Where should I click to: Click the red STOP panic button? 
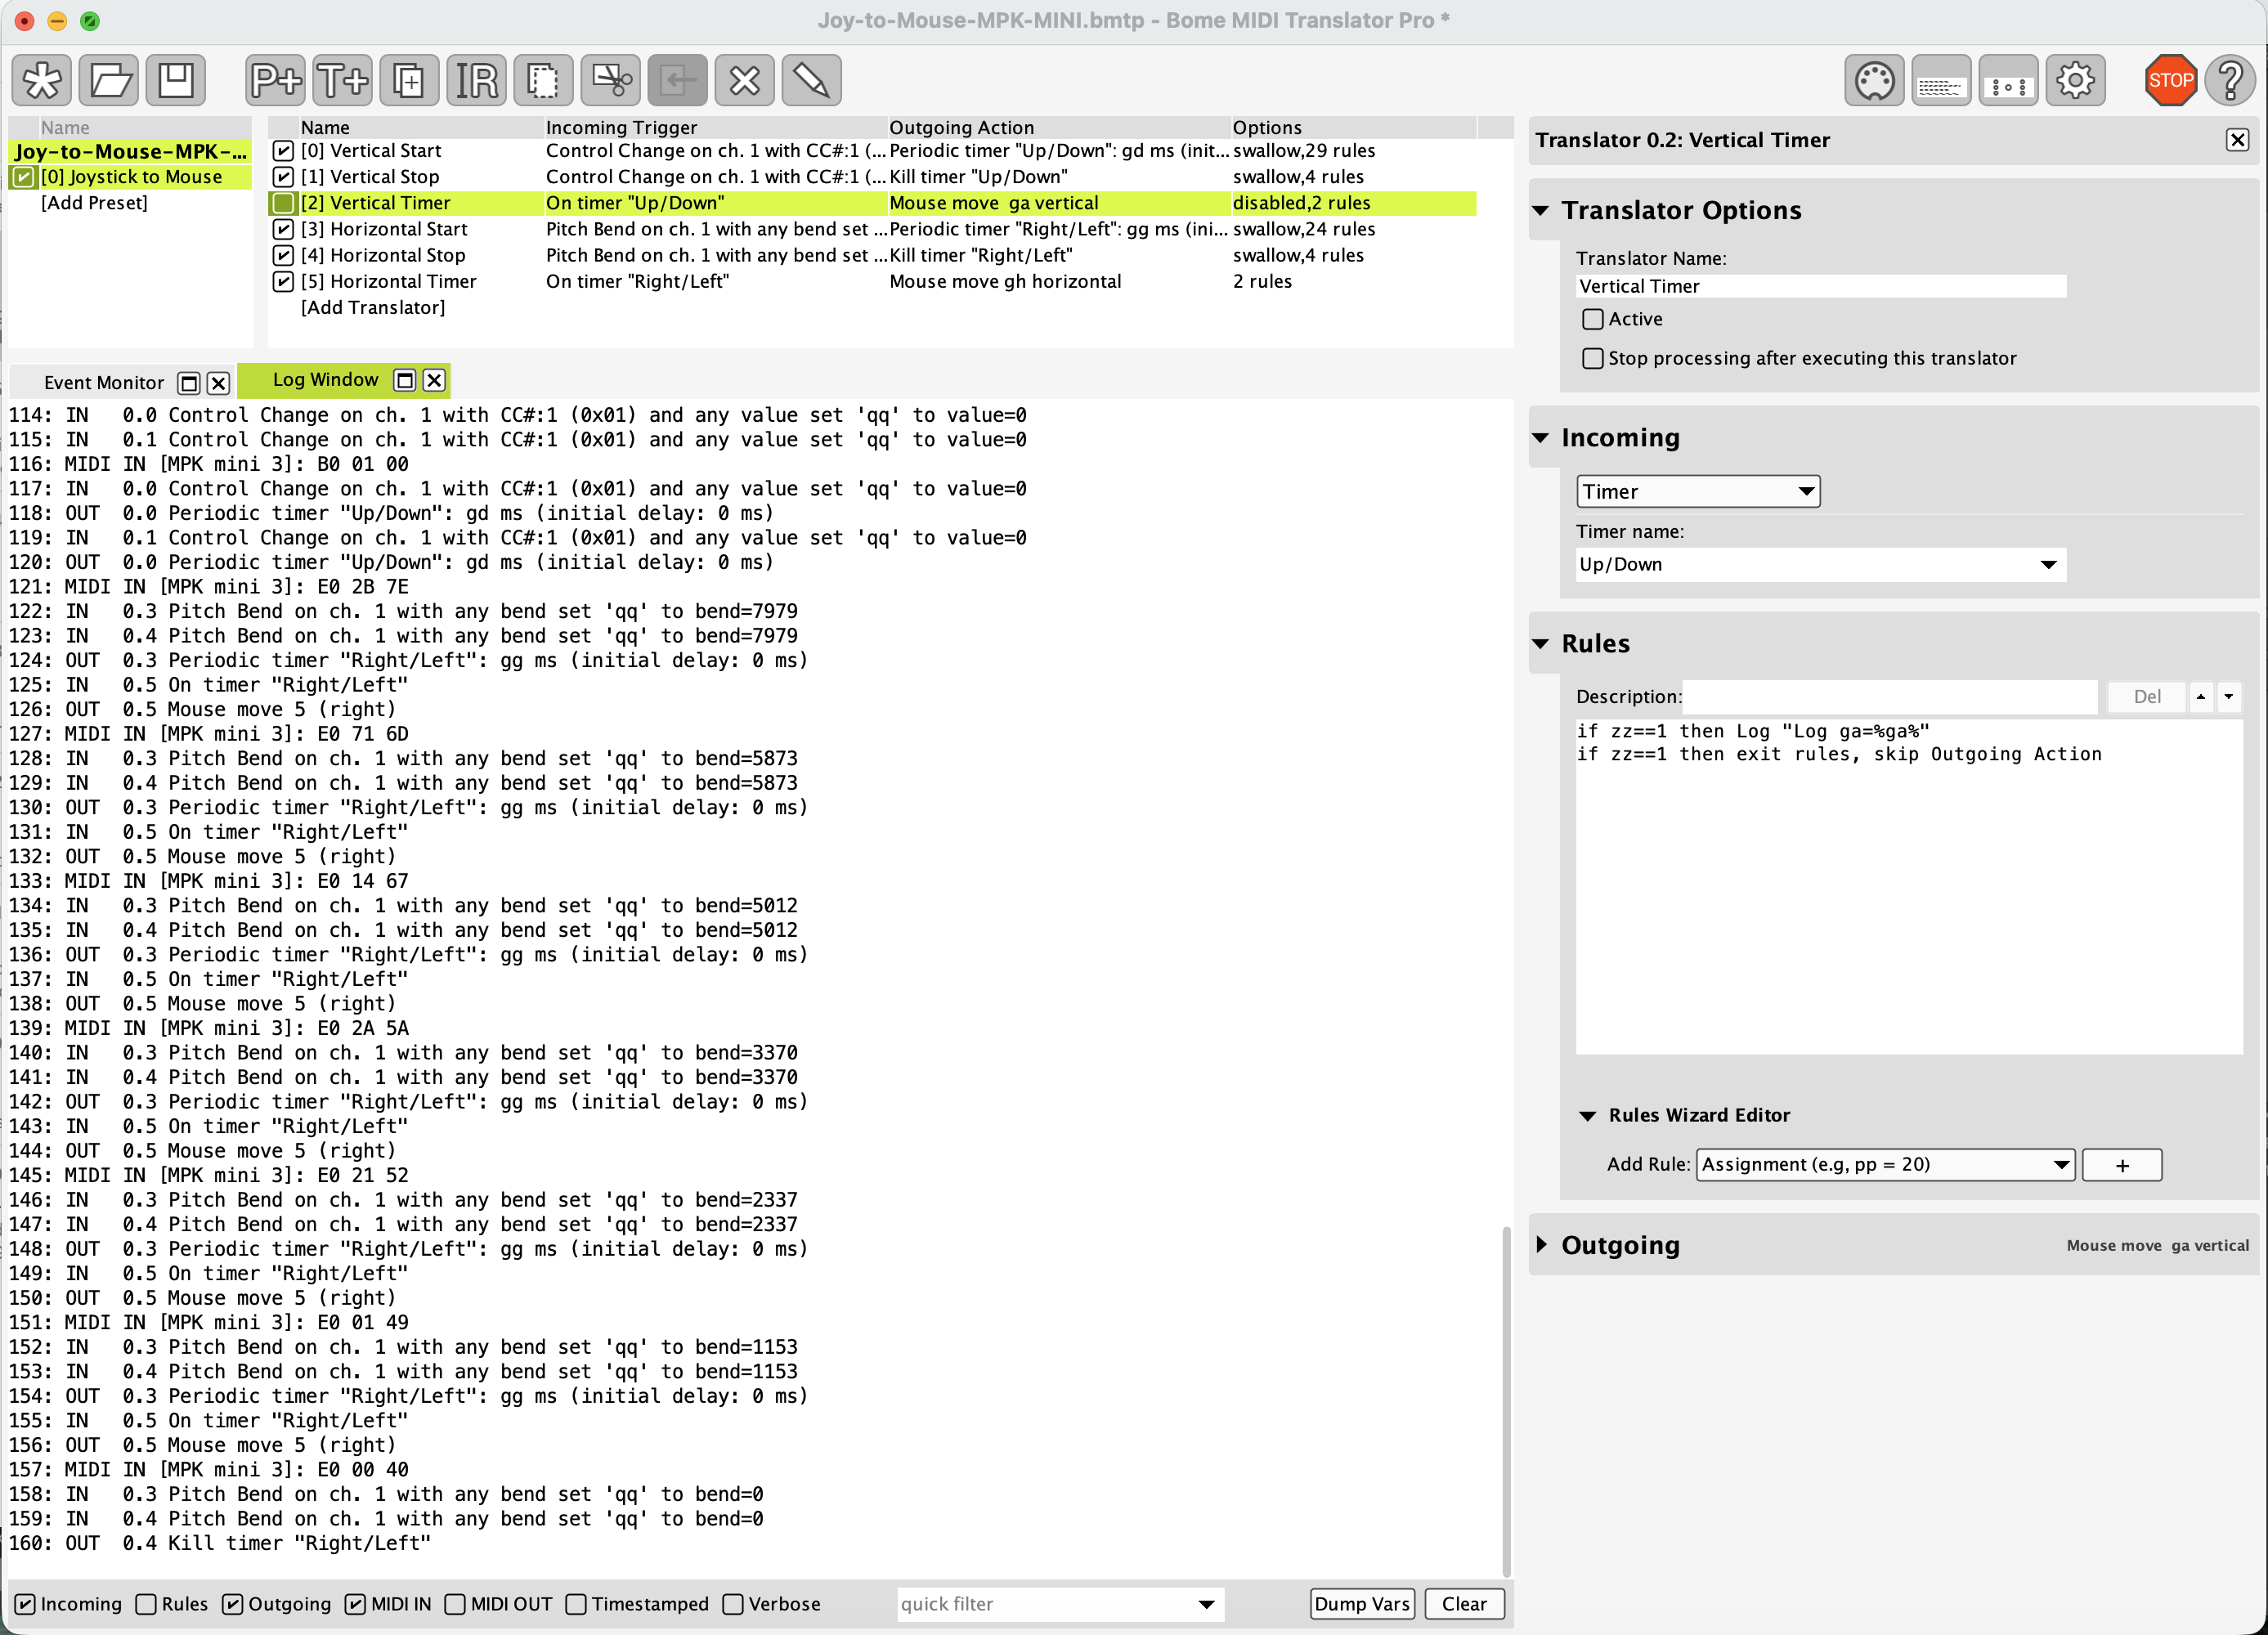[x=2170, y=80]
